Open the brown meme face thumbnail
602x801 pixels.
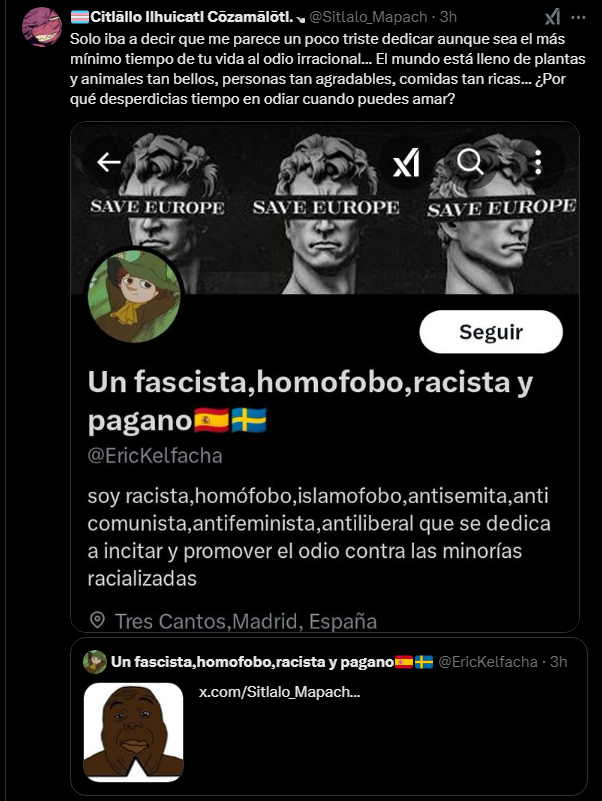pos(133,732)
